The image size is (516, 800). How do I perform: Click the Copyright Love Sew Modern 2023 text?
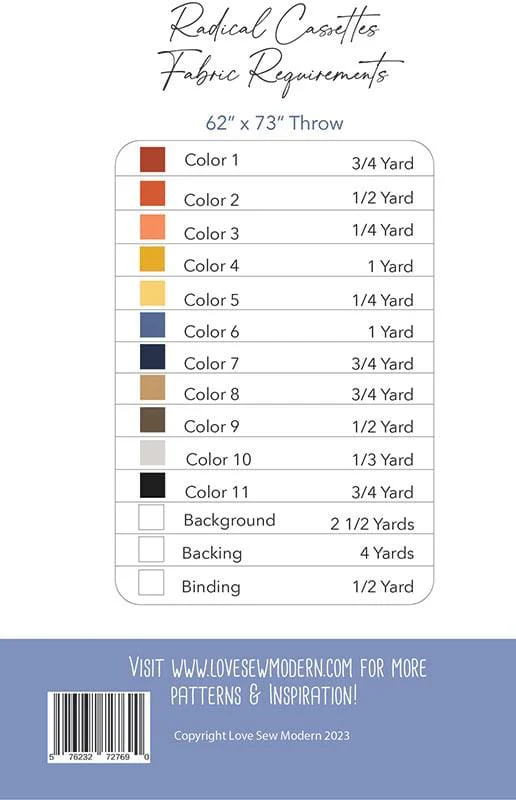pos(262,736)
